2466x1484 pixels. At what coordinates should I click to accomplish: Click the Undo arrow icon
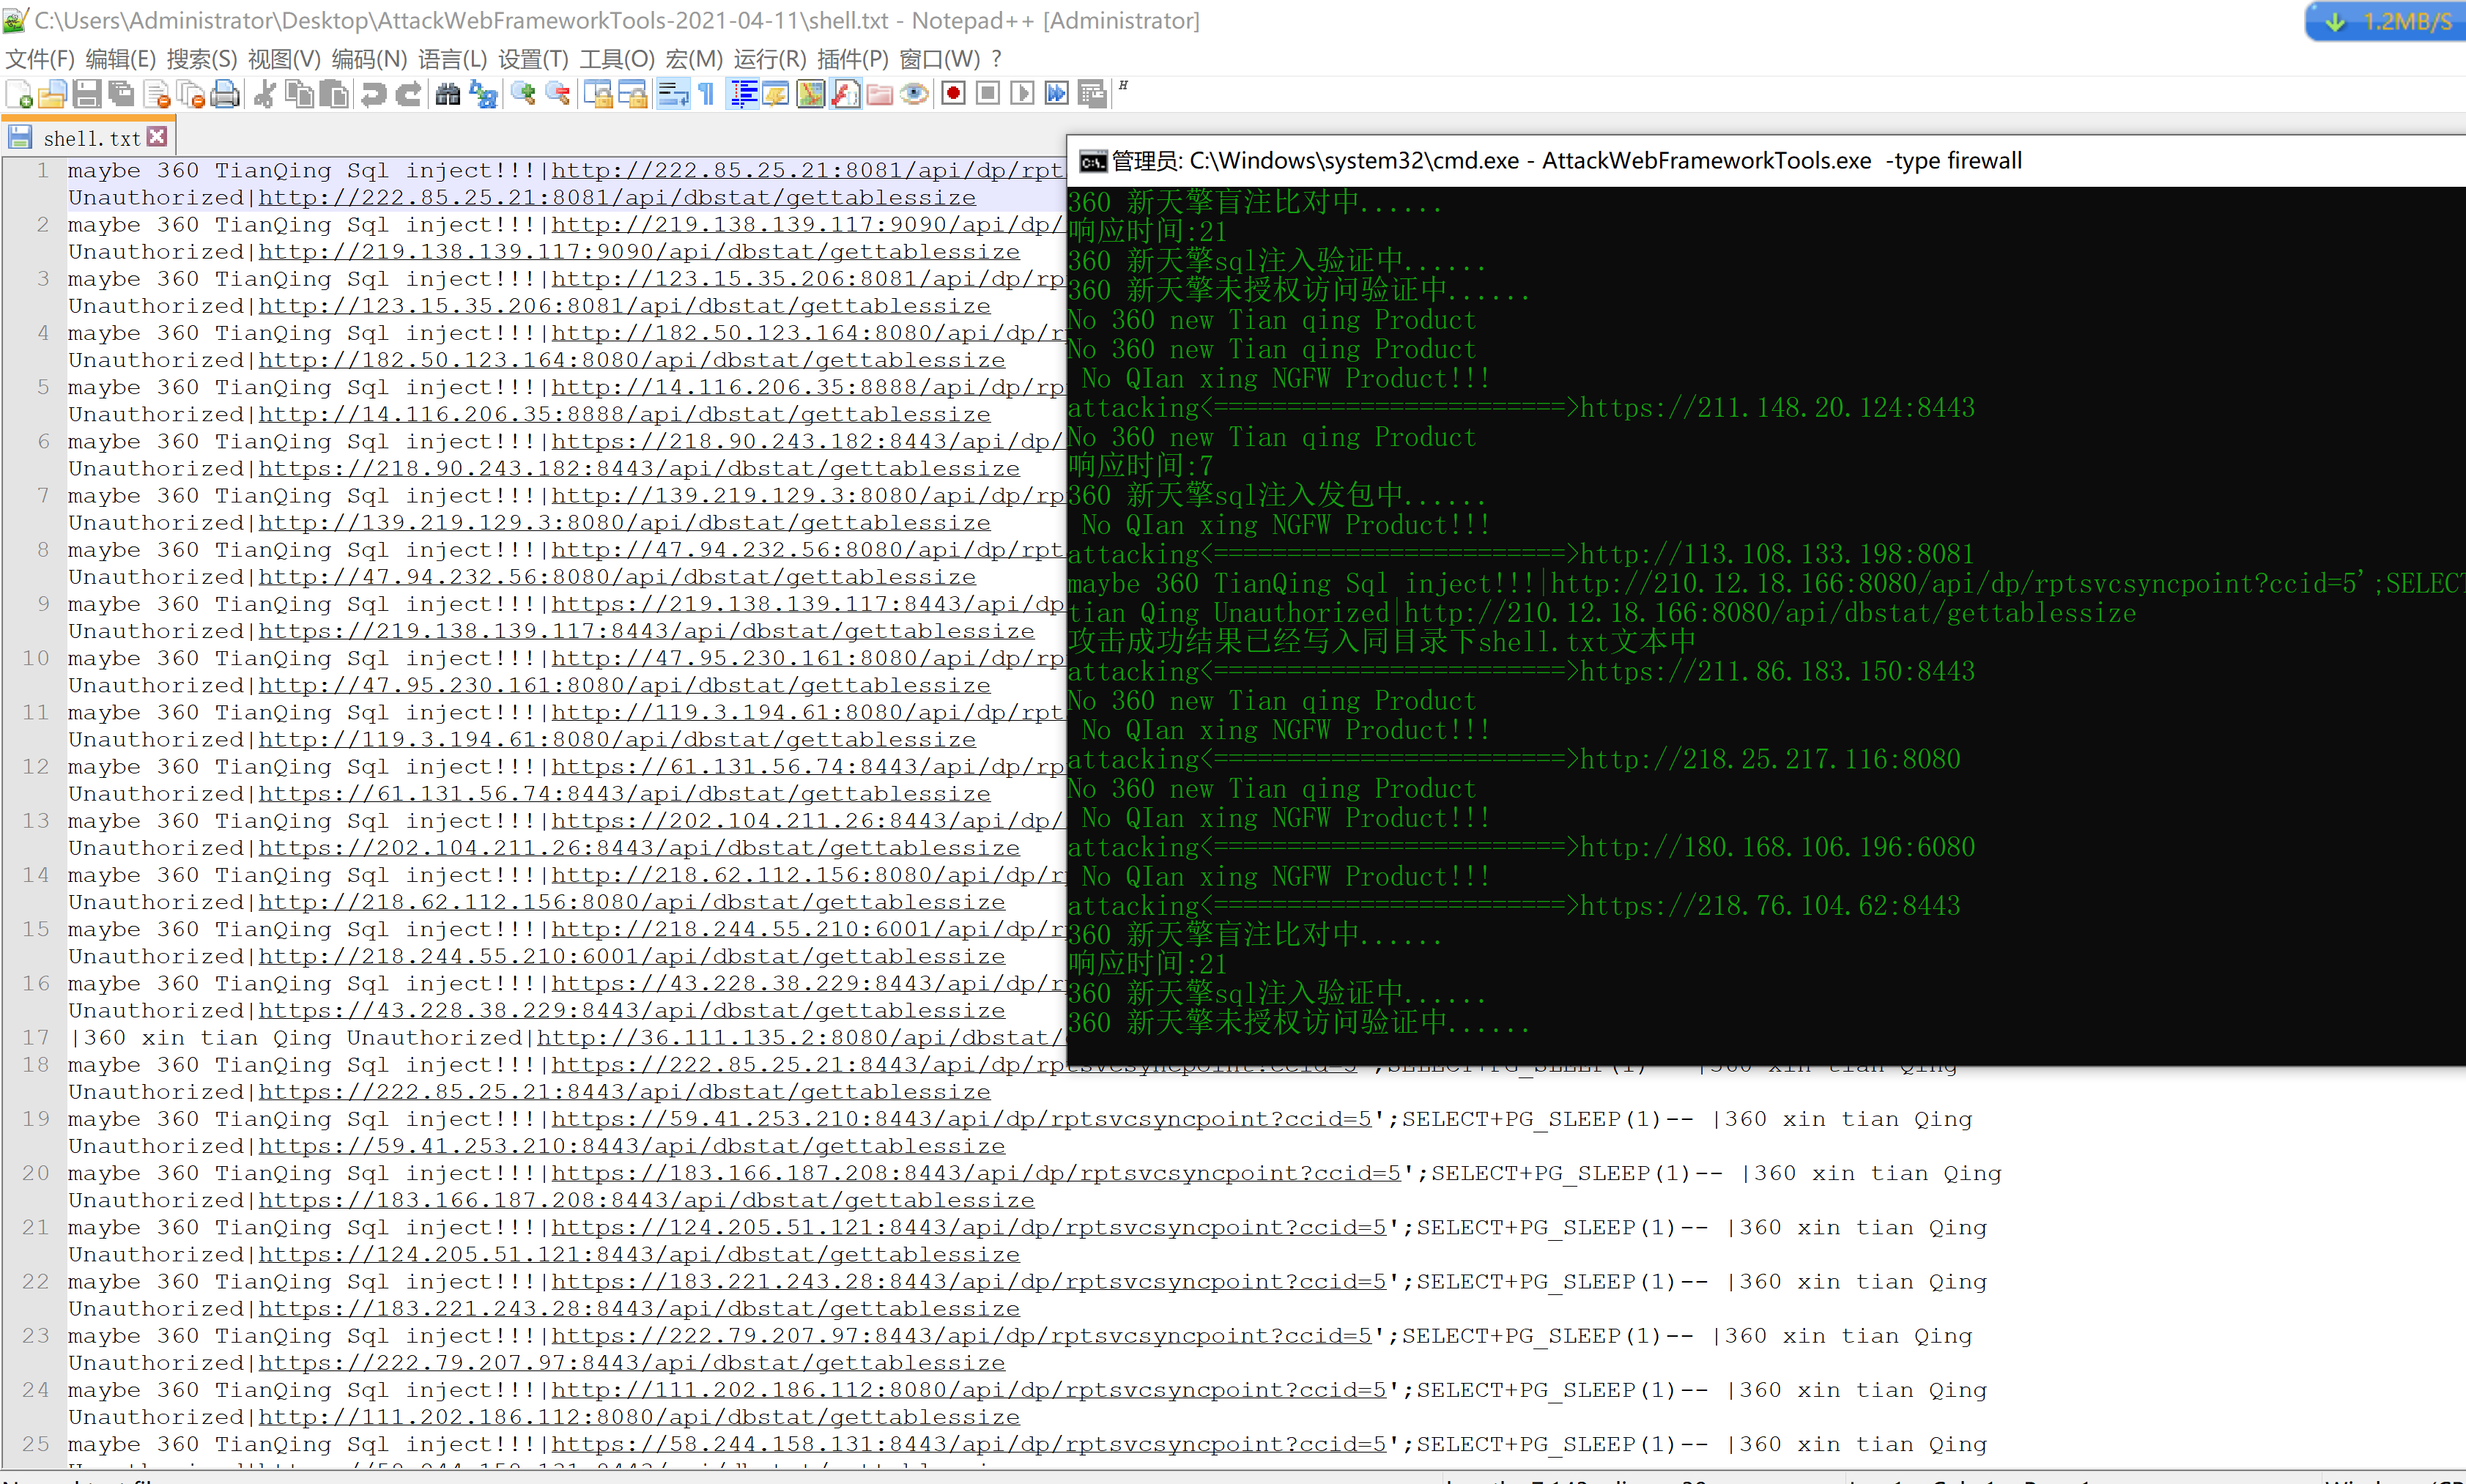pyautogui.click(x=374, y=94)
